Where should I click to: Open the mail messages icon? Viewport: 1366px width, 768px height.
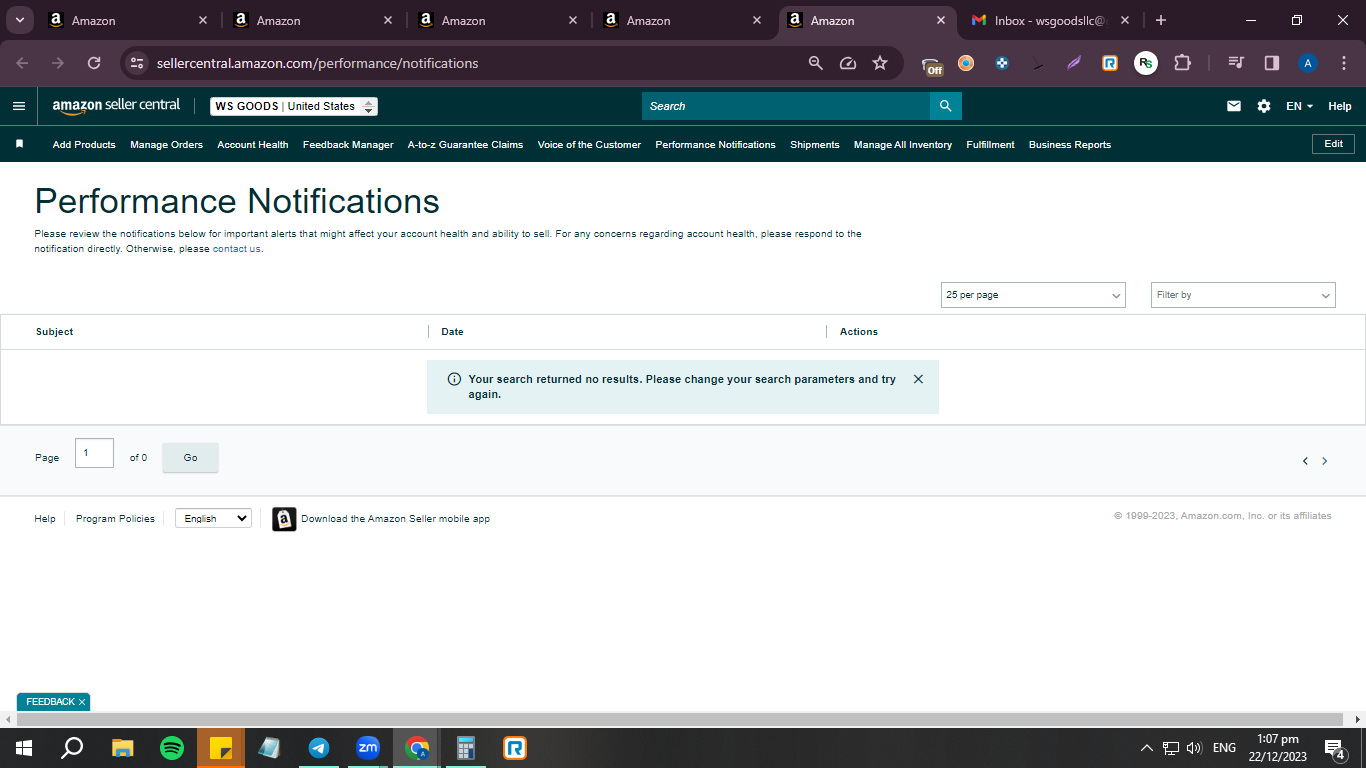(1234, 106)
